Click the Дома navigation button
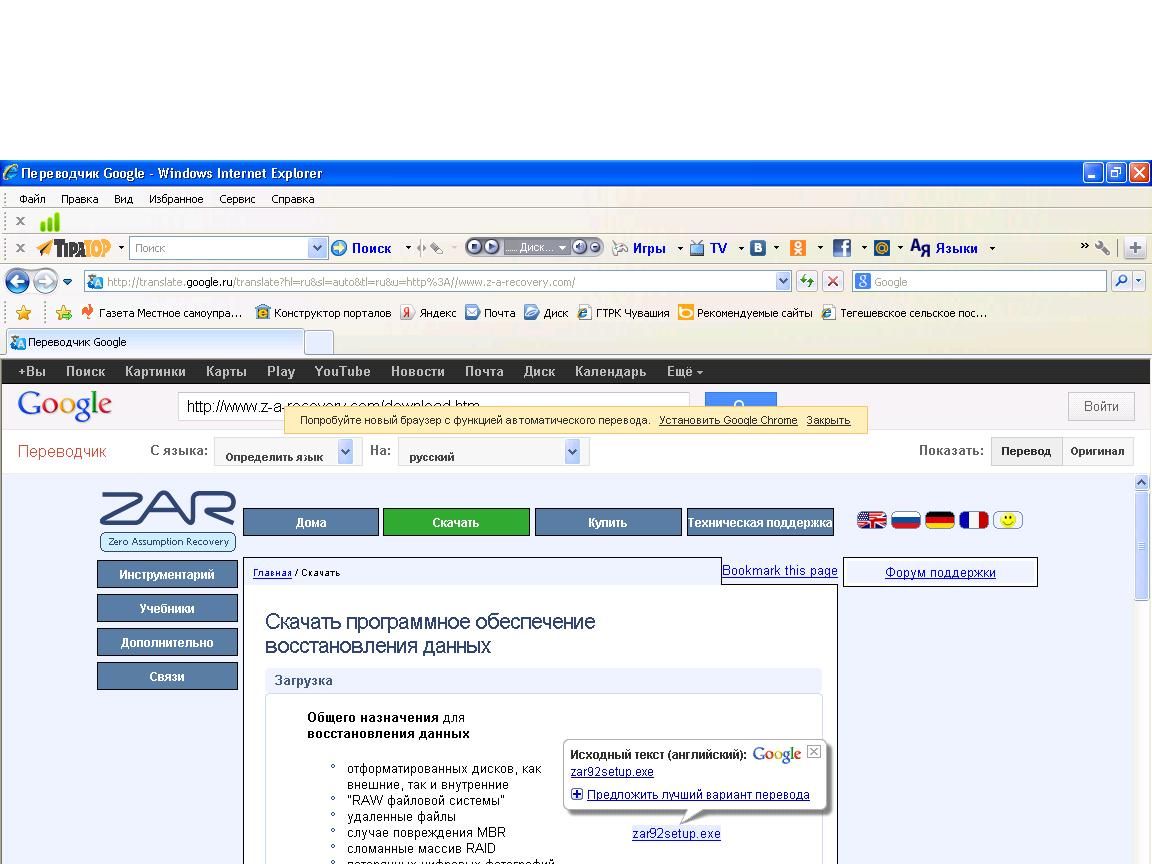Image resolution: width=1152 pixels, height=864 pixels. (311, 522)
